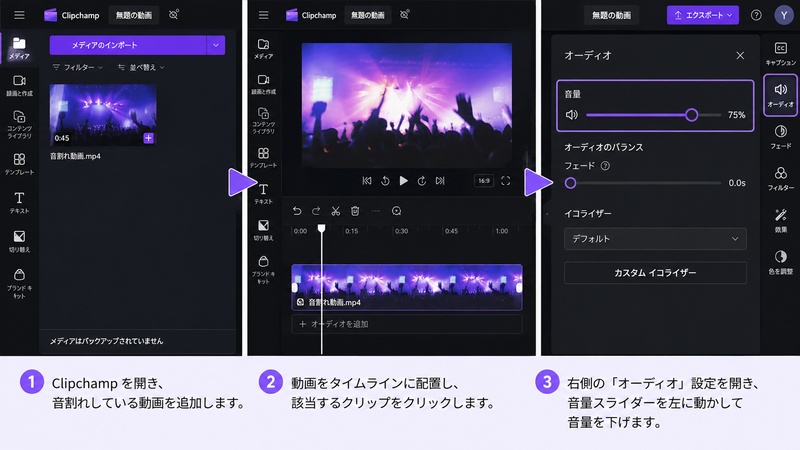The image size is (800, 450).
Task: Open コンテンツライブラリ in left panel sidebar
Action: click(x=19, y=124)
